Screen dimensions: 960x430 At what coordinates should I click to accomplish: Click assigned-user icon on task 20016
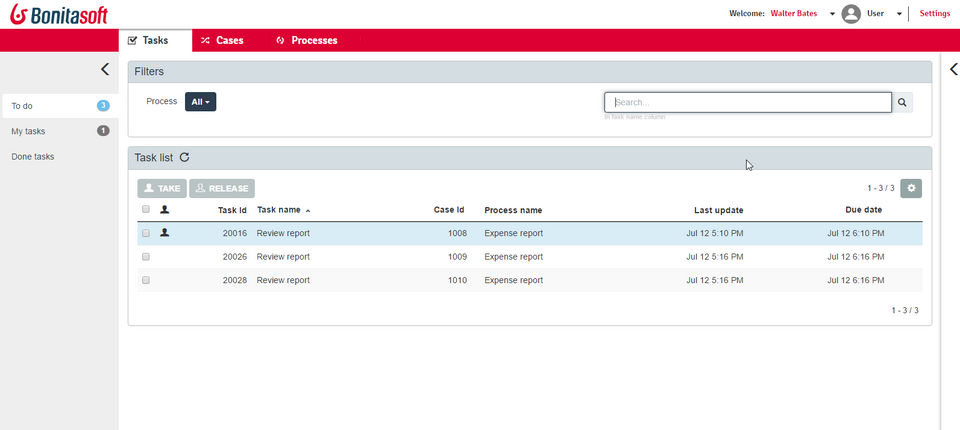coord(165,233)
